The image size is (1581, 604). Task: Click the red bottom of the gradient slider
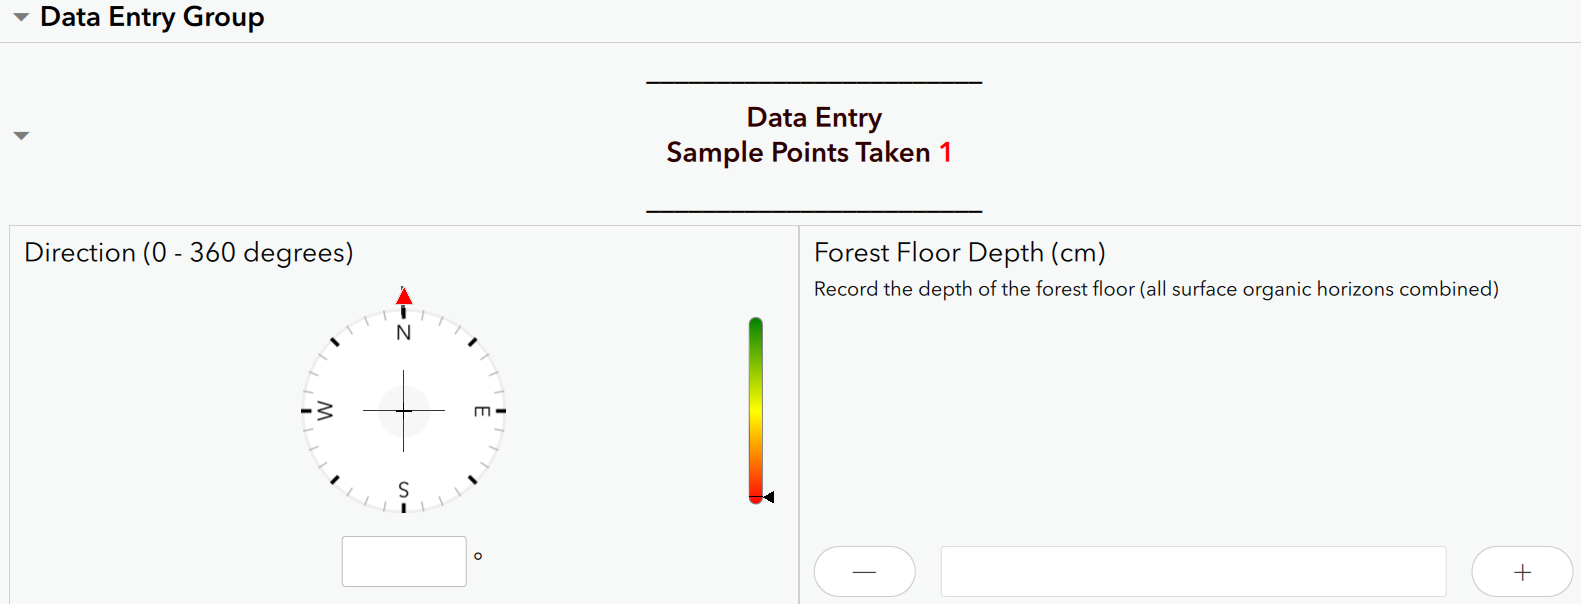pos(756,493)
